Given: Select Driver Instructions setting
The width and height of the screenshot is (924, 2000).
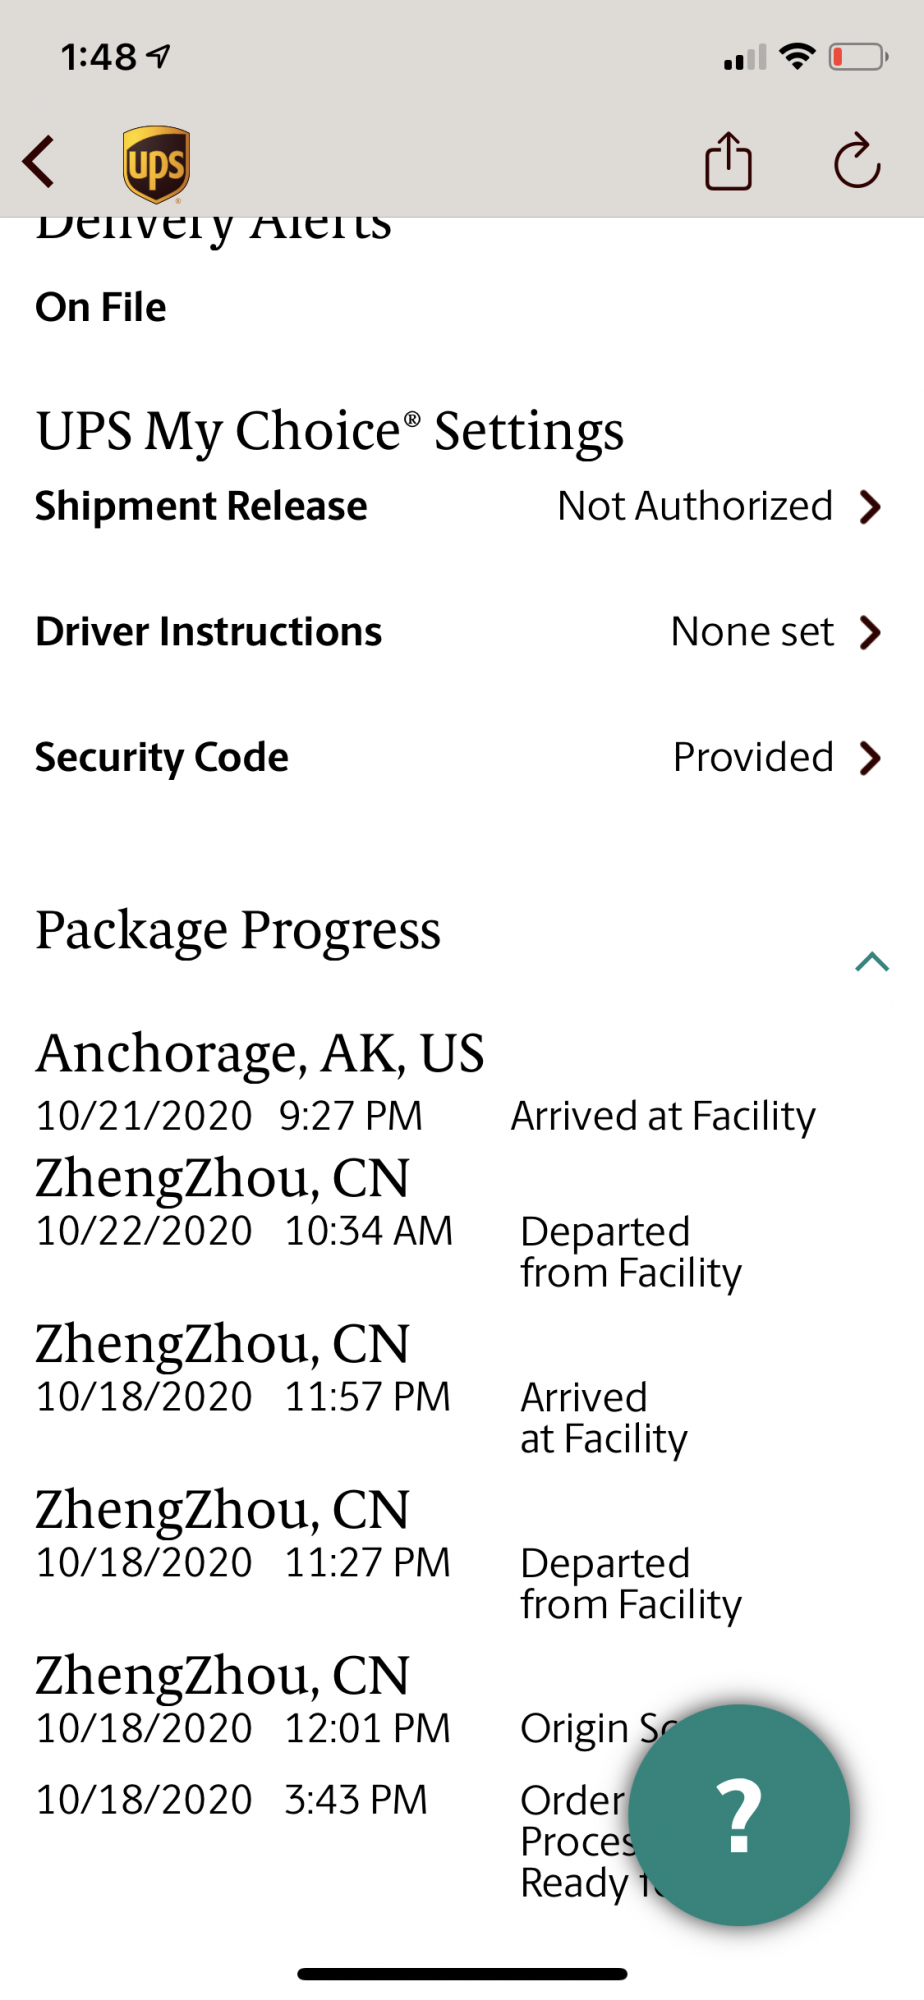Looking at the screenshot, I should pos(208,632).
